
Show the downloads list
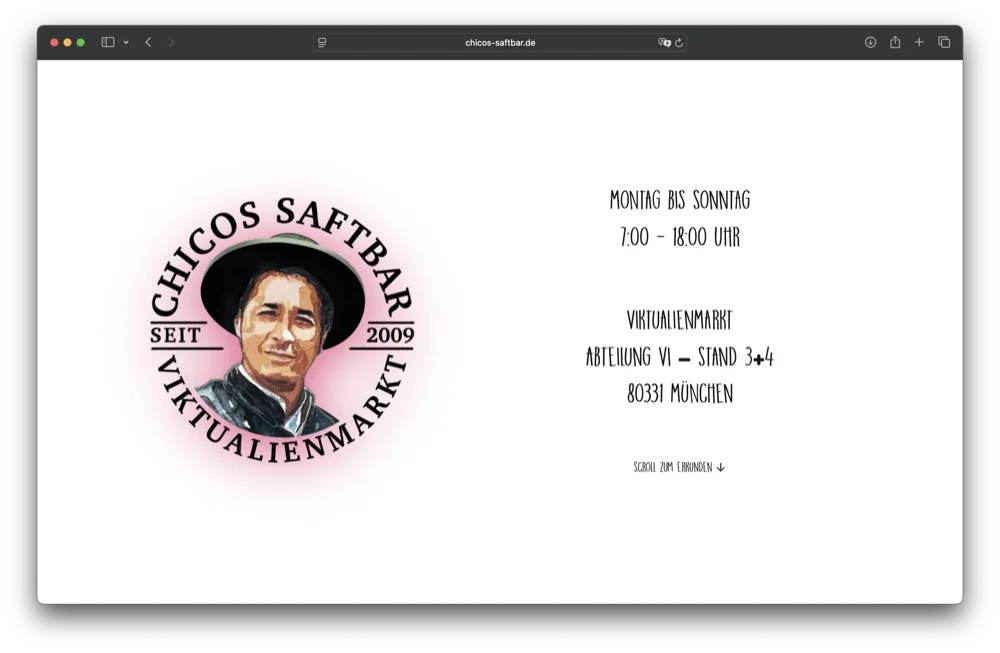(x=870, y=42)
